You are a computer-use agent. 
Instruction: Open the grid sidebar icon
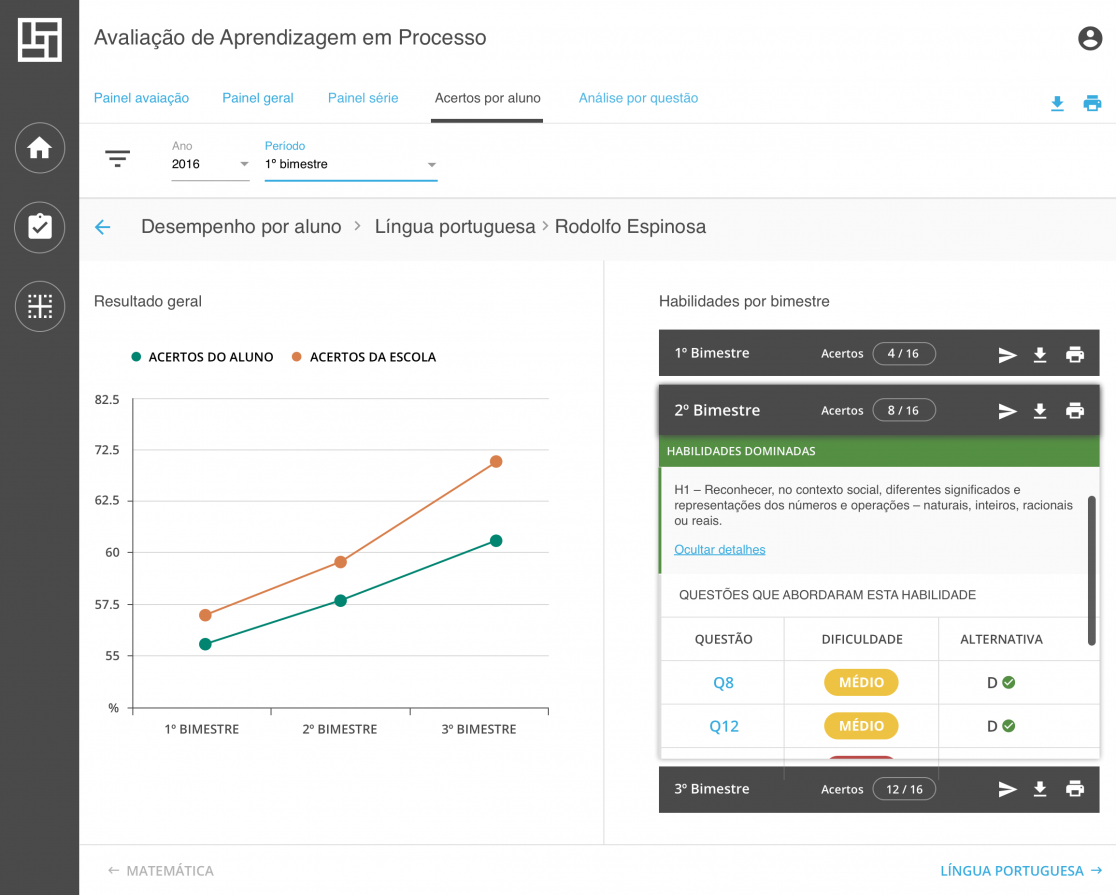[40, 306]
